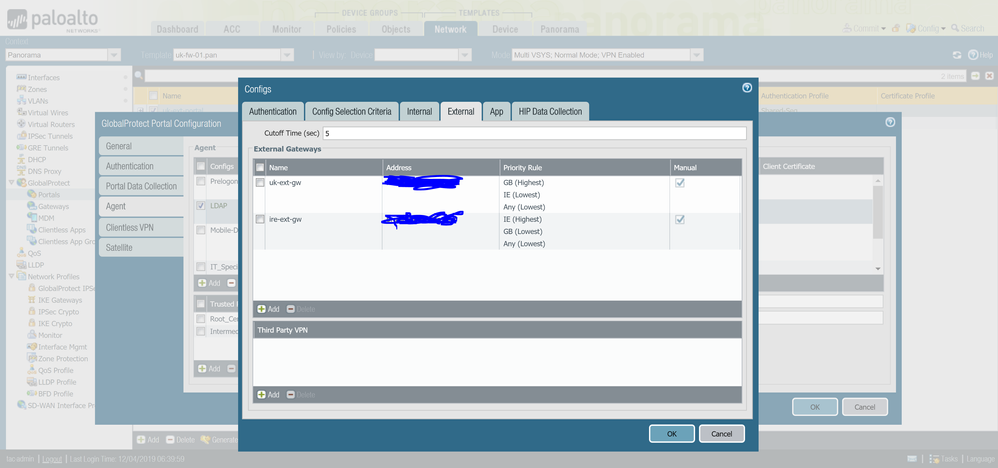Switch to the HIP Data Collection tab
998x468 pixels.
(551, 112)
